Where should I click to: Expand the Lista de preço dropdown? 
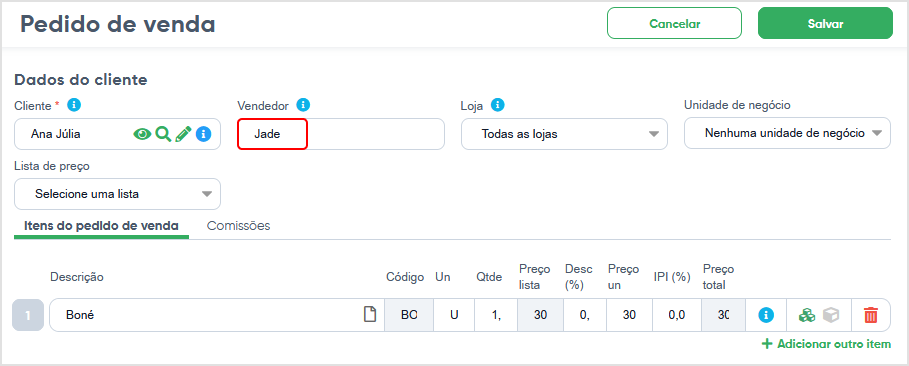pyautogui.click(x=117, y=194)
